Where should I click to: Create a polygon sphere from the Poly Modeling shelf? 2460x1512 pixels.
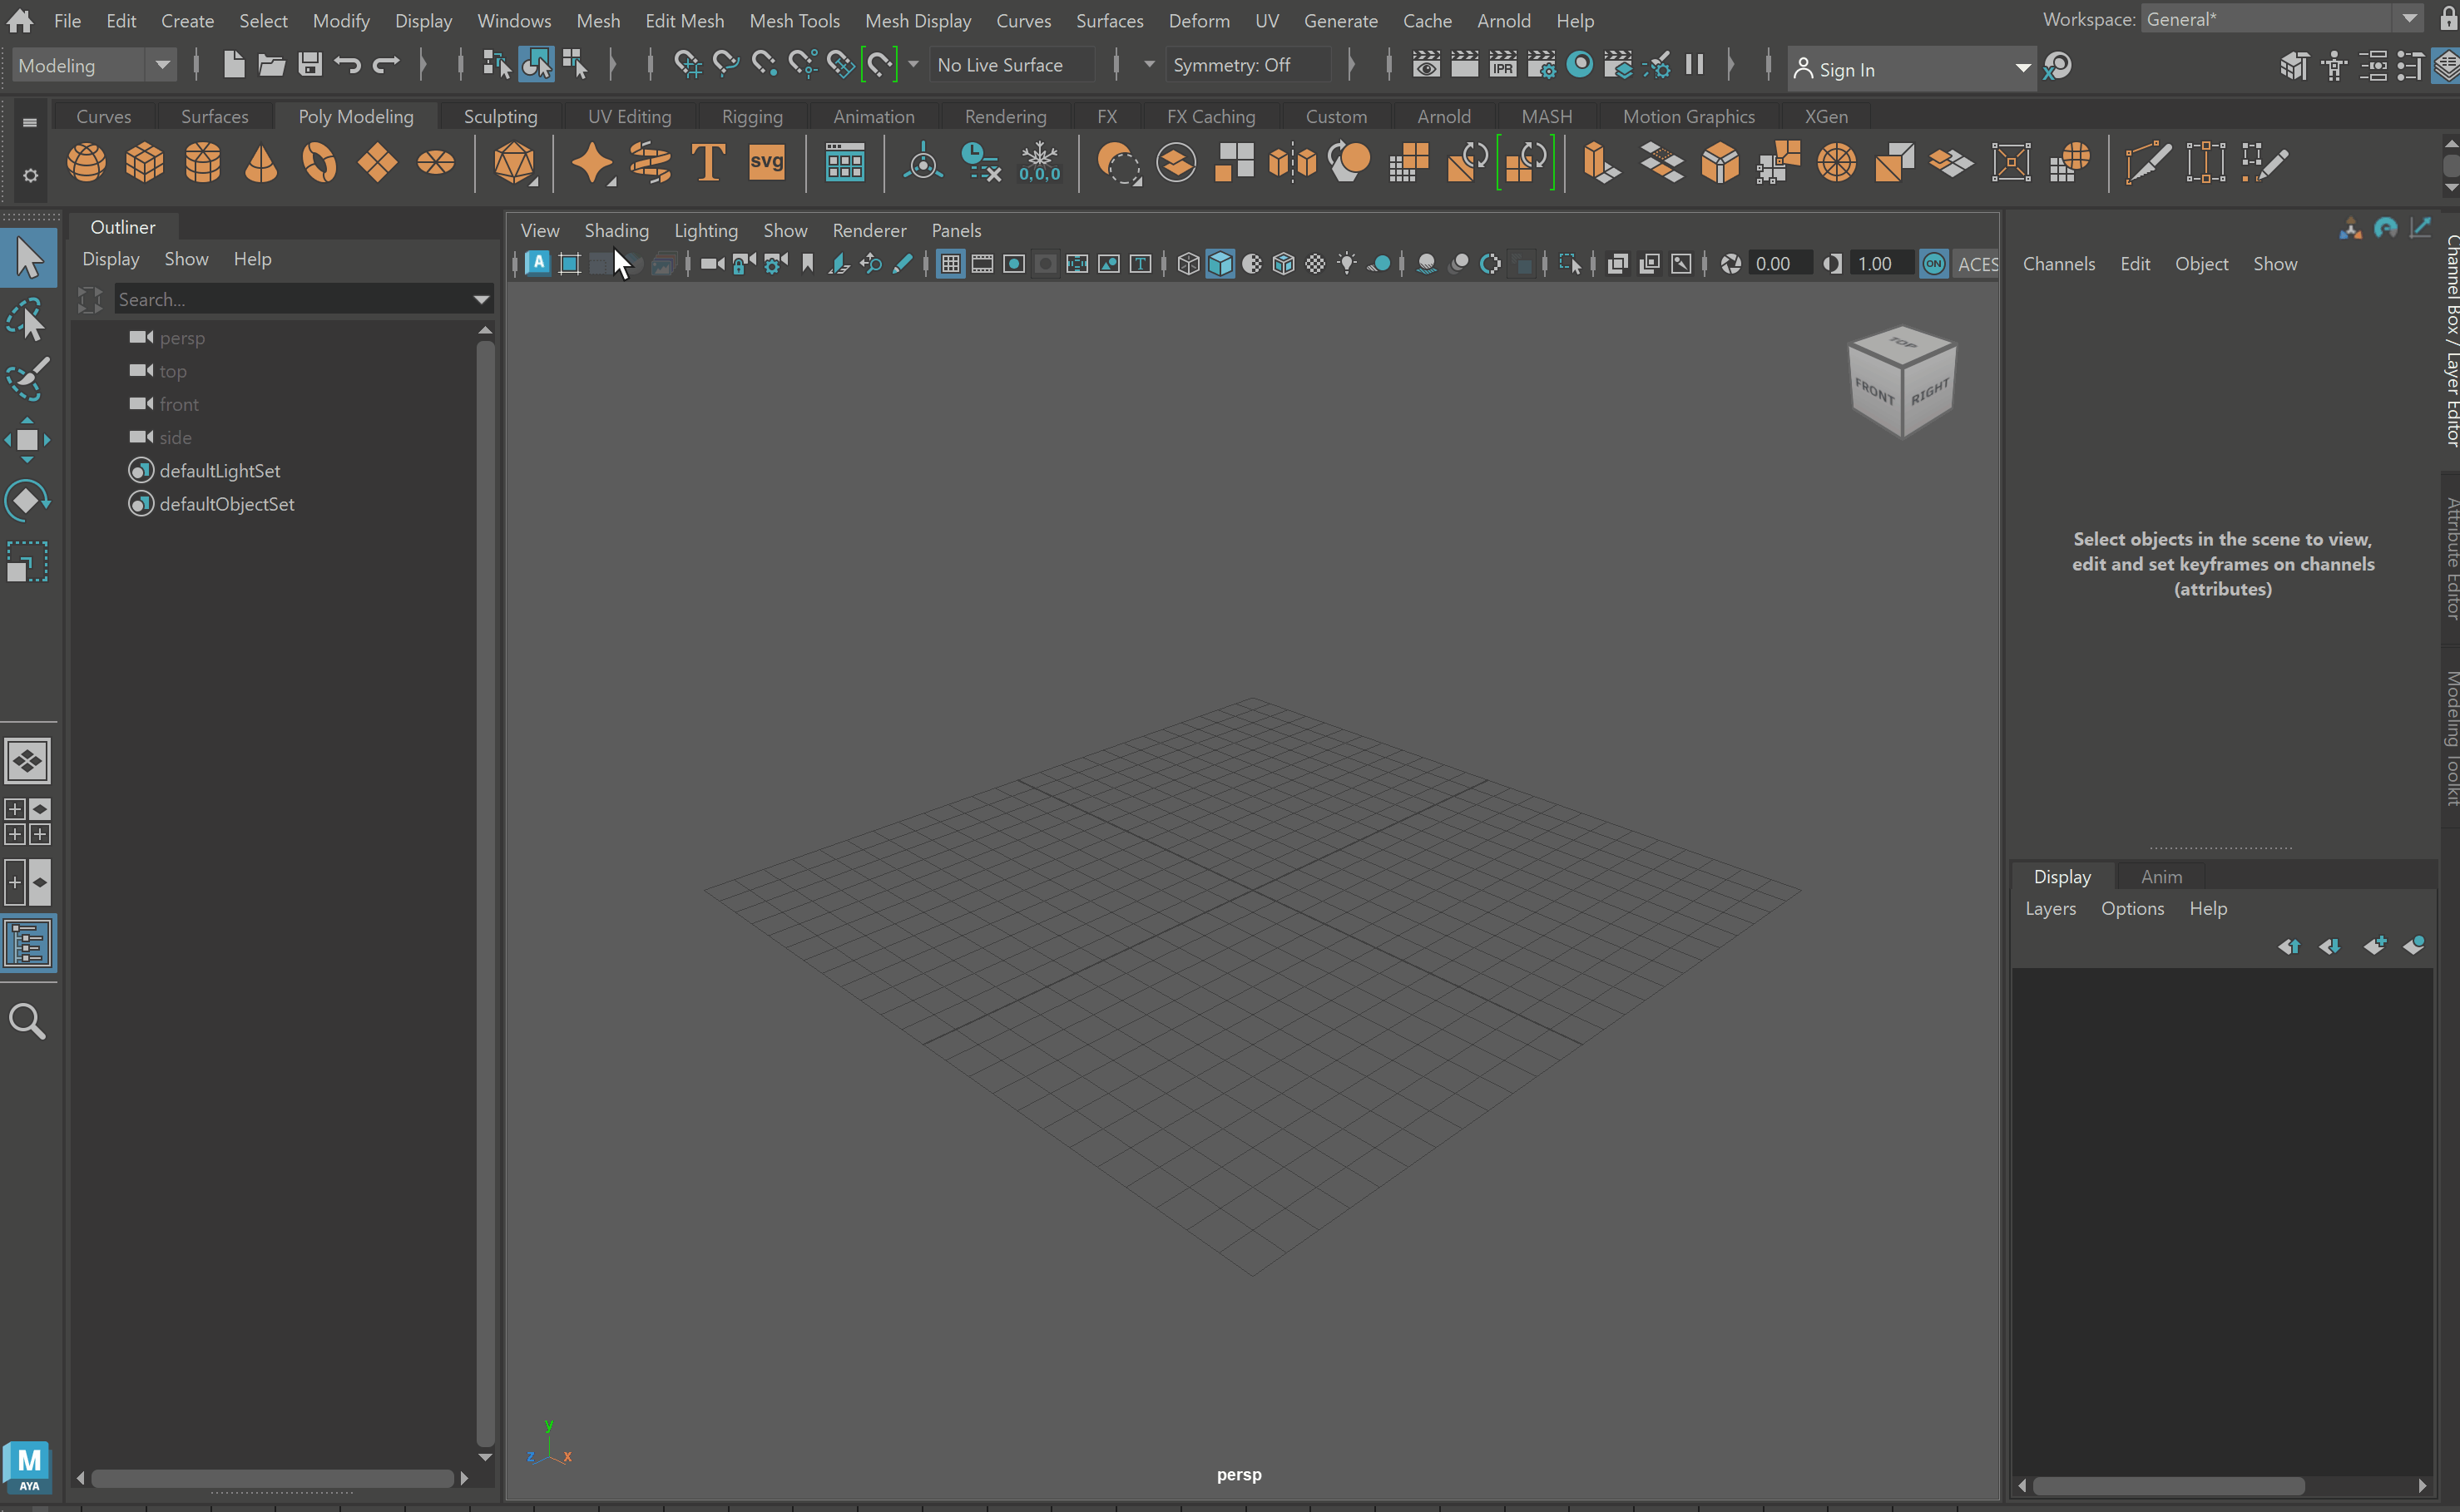point(87,162)
